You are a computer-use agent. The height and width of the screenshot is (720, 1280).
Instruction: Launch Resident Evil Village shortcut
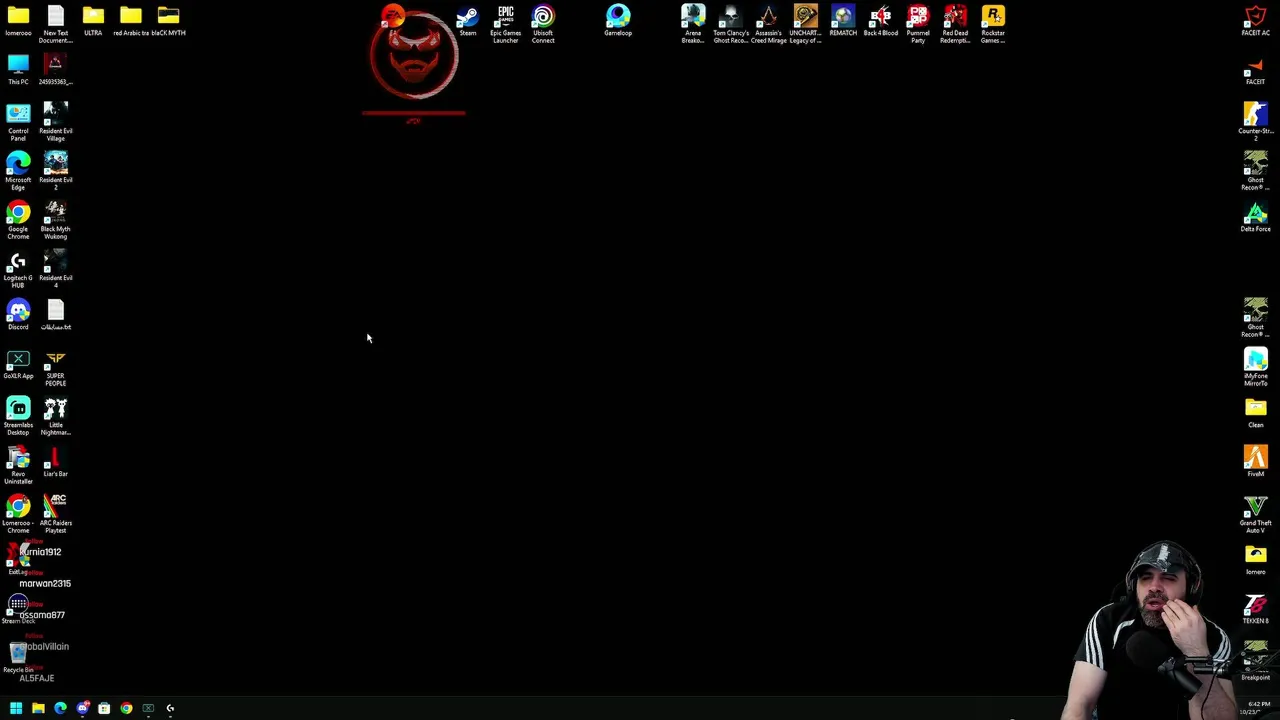coord(56,122)
